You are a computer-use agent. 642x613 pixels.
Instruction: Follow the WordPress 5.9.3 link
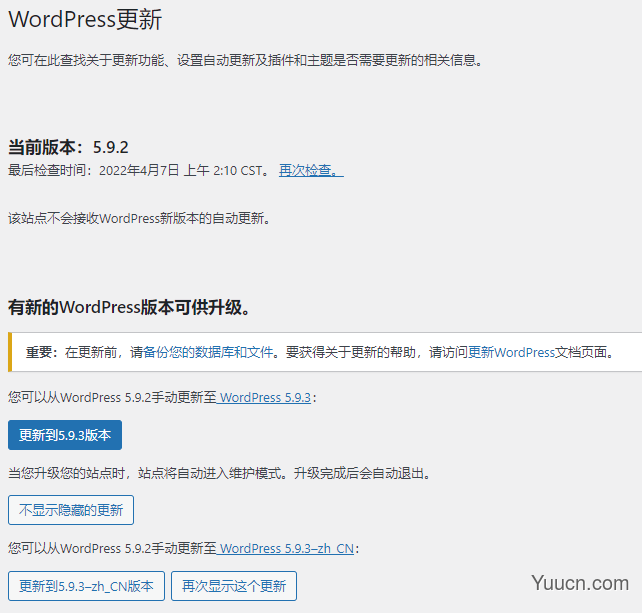(264, 398)
